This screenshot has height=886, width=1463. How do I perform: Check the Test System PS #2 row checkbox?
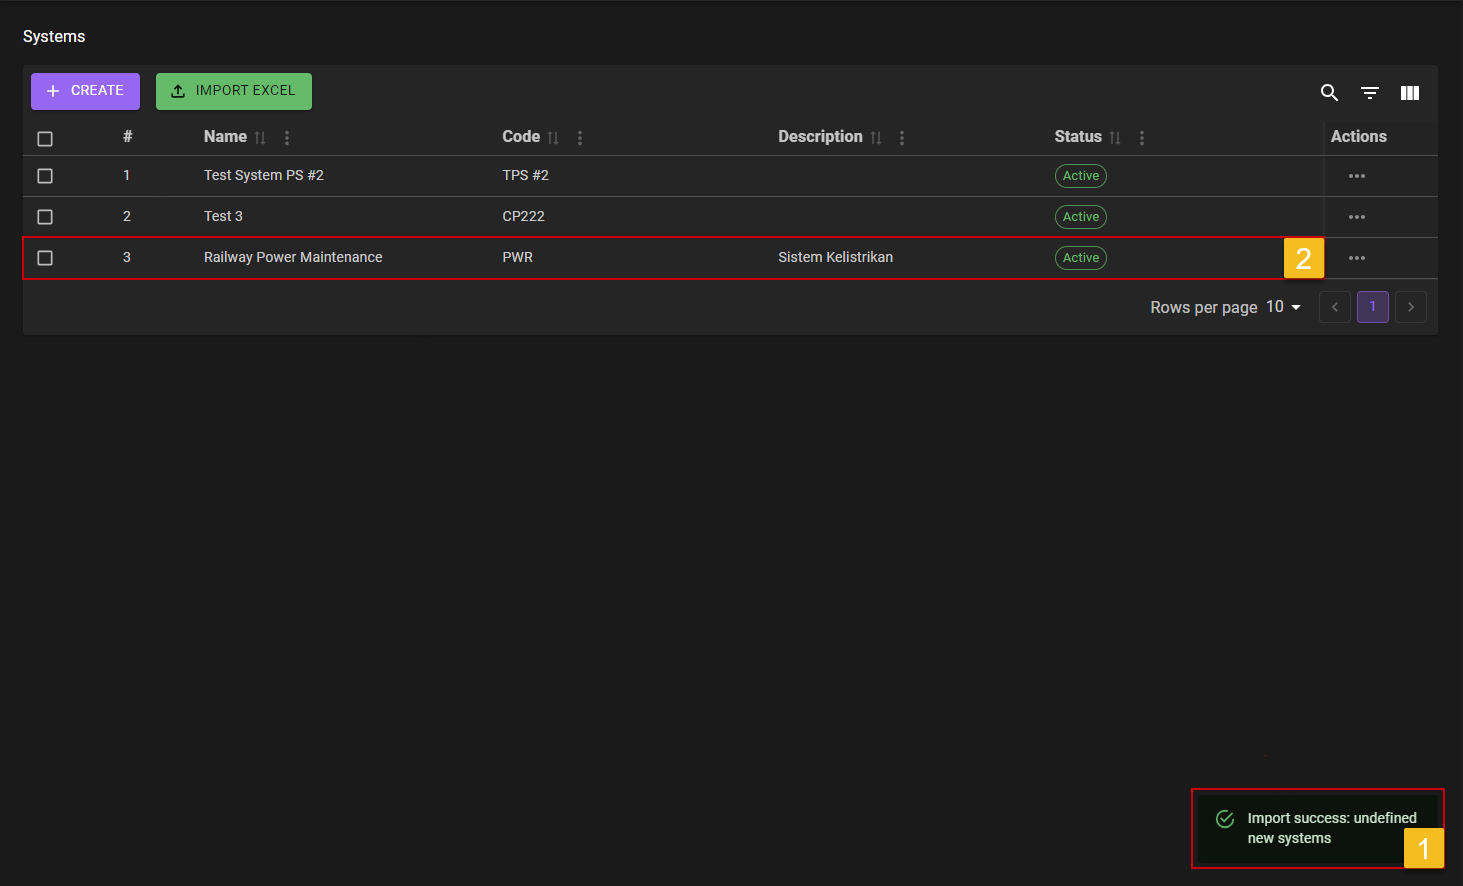[45, 176]
